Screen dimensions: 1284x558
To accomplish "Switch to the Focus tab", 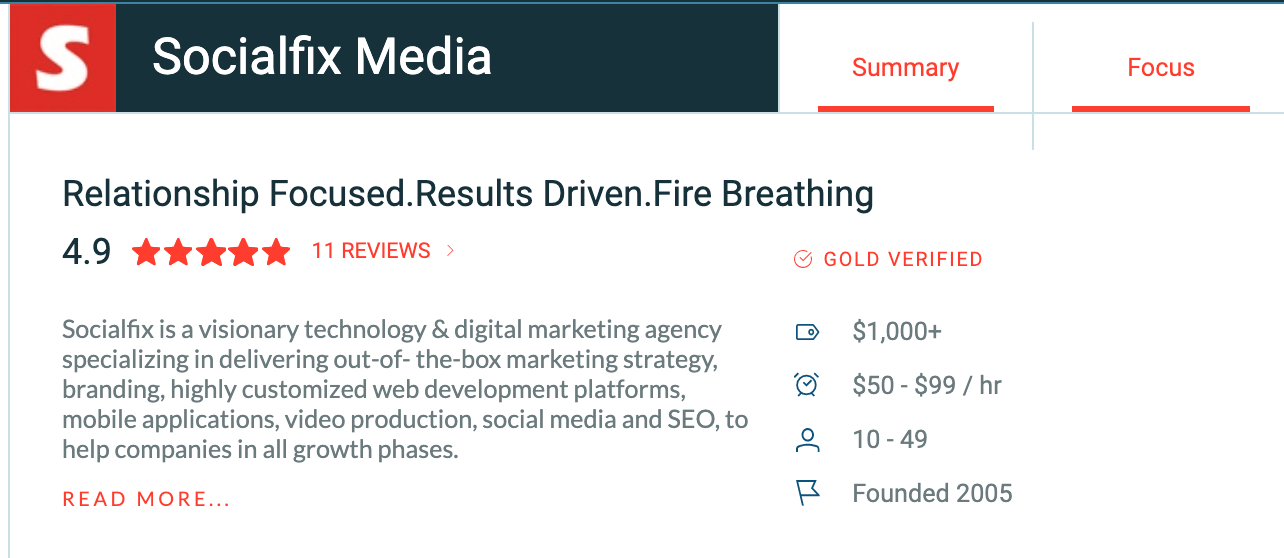I will coord(1161,68).
